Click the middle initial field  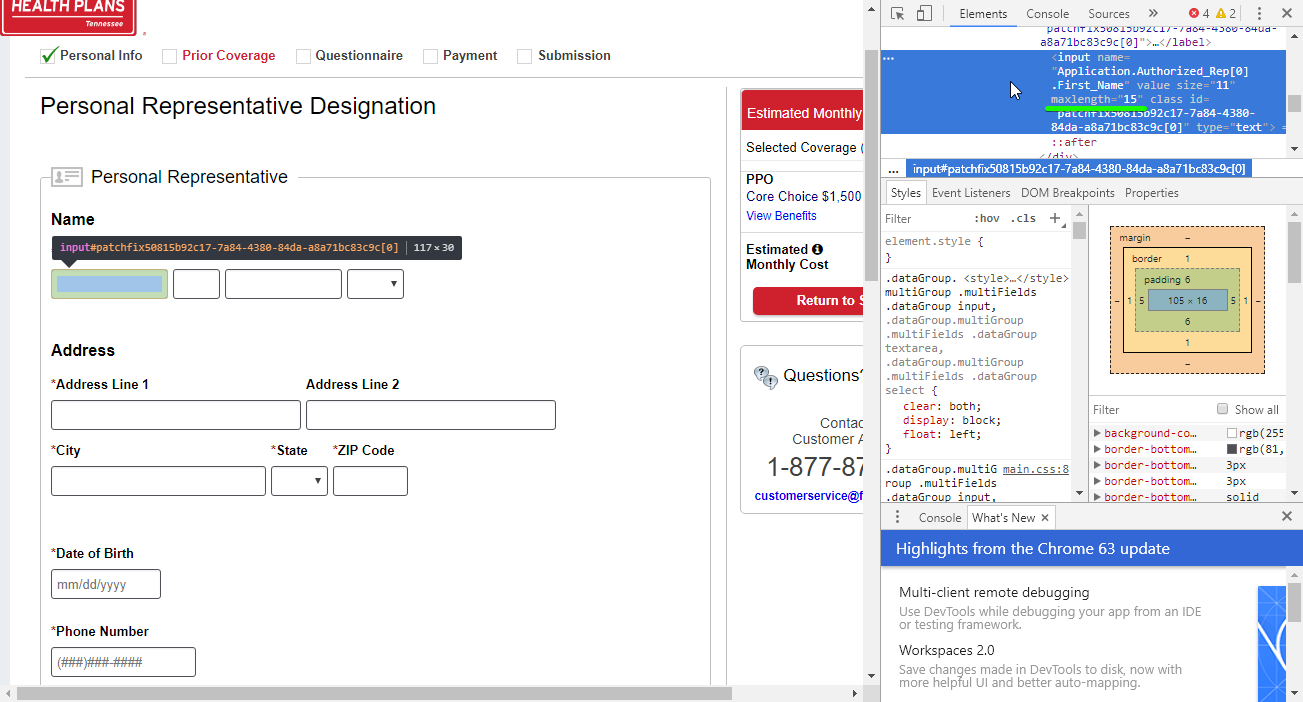196,284
